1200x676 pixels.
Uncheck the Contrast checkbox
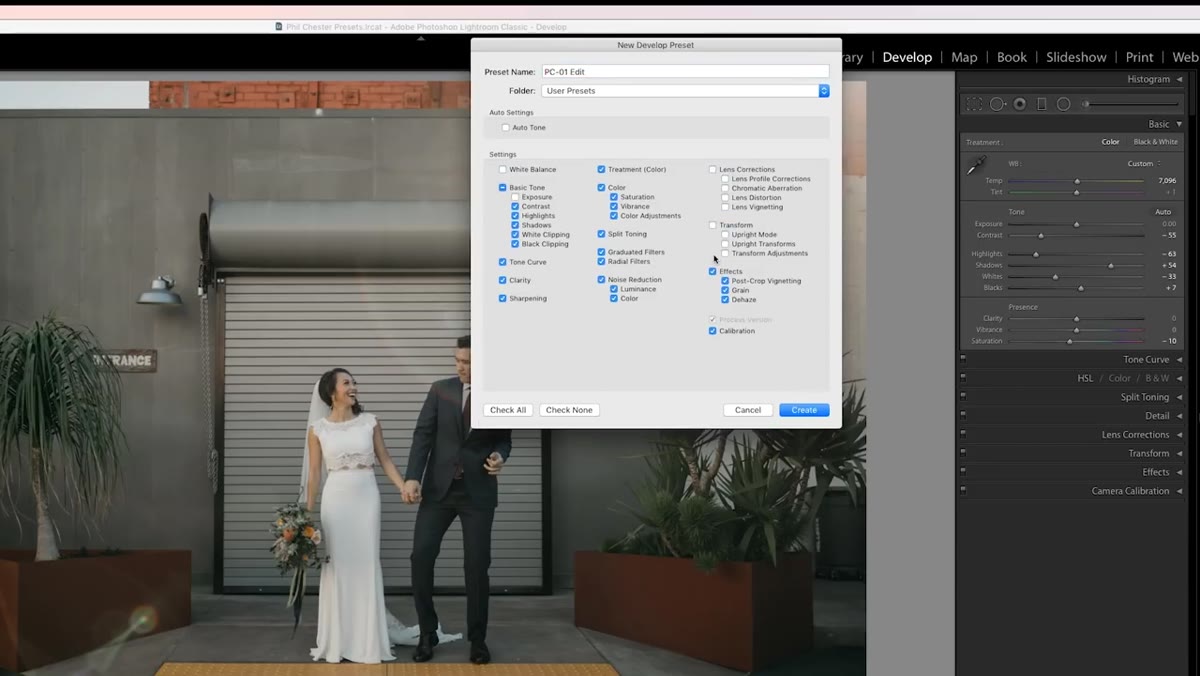tap(515, 206)
